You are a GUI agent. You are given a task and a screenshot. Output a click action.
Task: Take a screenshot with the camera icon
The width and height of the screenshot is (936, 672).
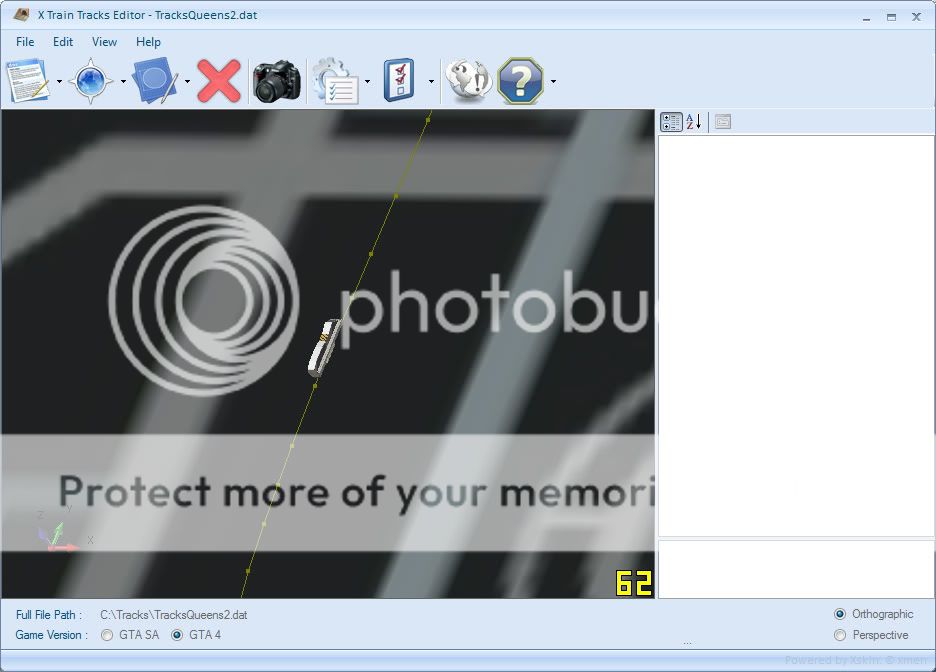pyautogui.click(x=276, y=81)
